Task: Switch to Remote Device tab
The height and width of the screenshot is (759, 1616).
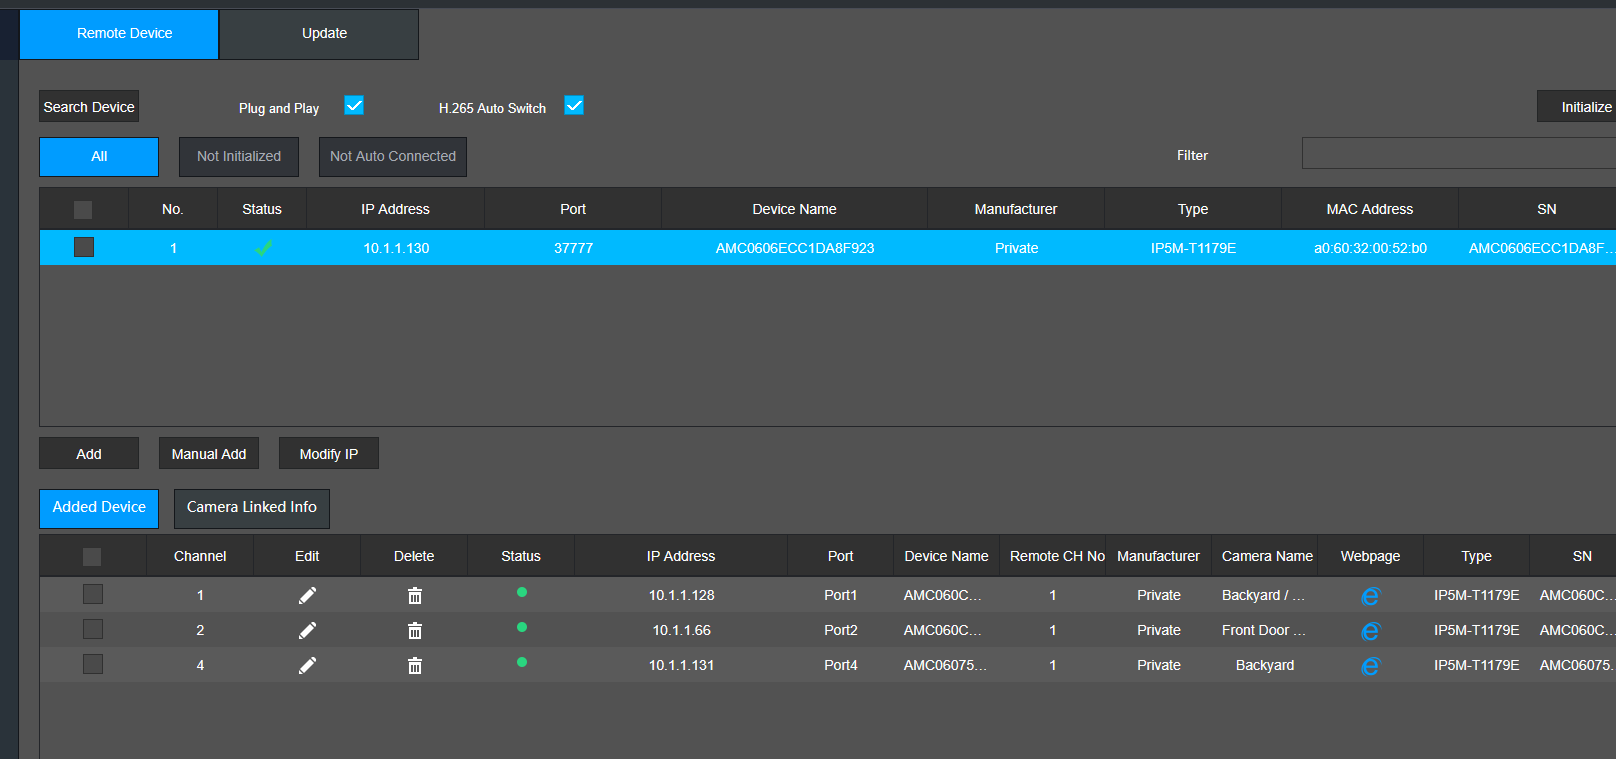Action: click(x=119, y=34)
